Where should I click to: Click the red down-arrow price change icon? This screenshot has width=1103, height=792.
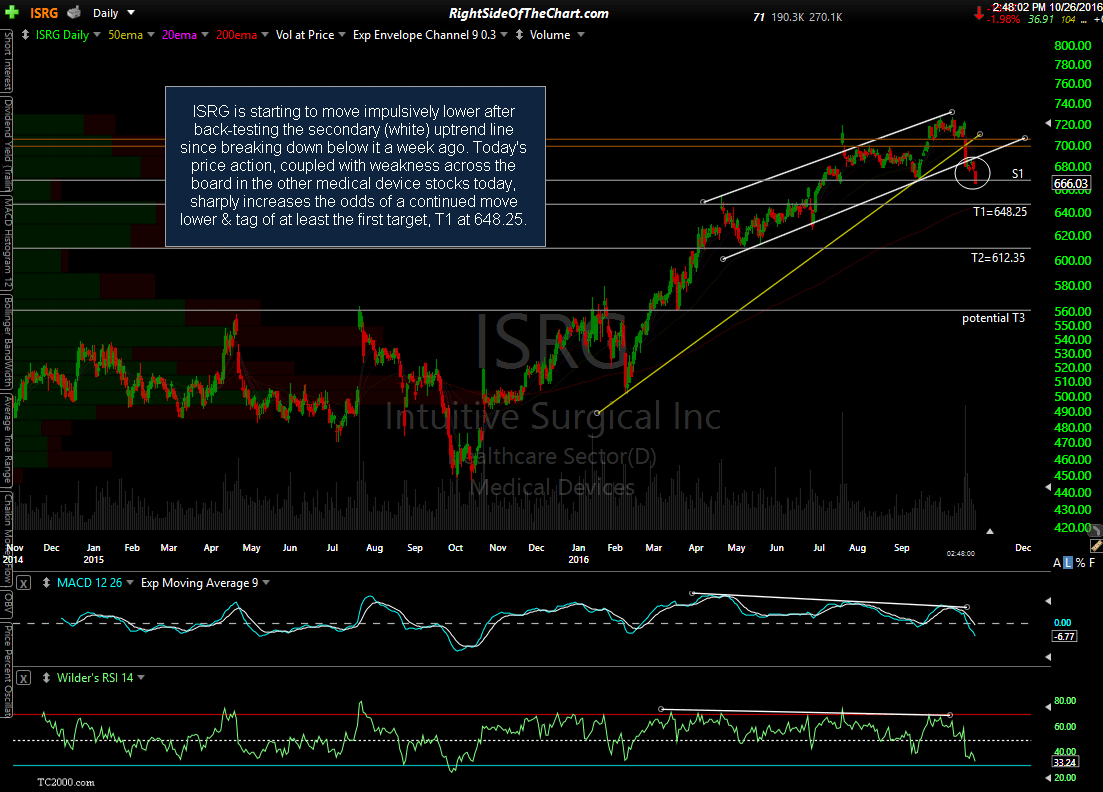tap(978, 13)
